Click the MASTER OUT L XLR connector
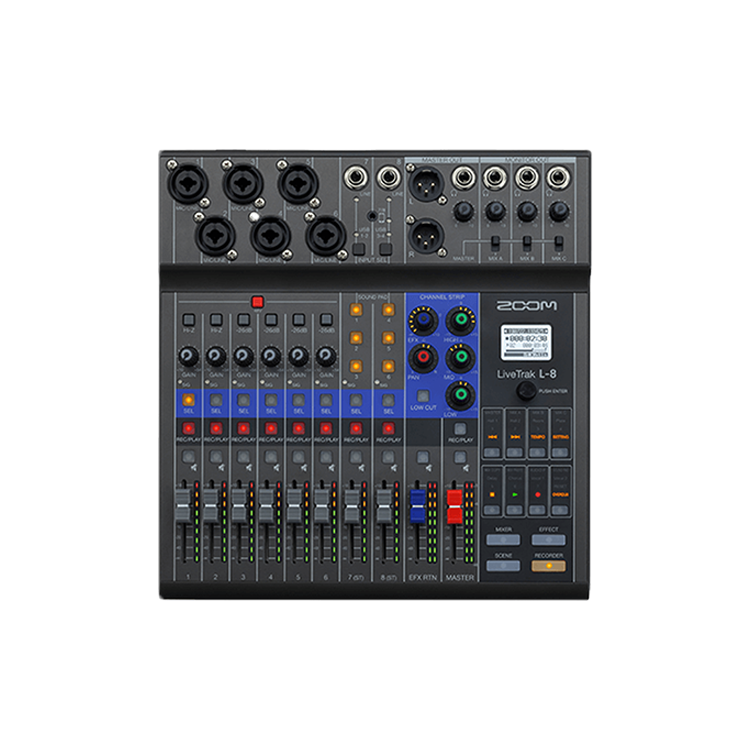Image resolution: width=750 pixels, height=750 pixels. click(425, 184)
